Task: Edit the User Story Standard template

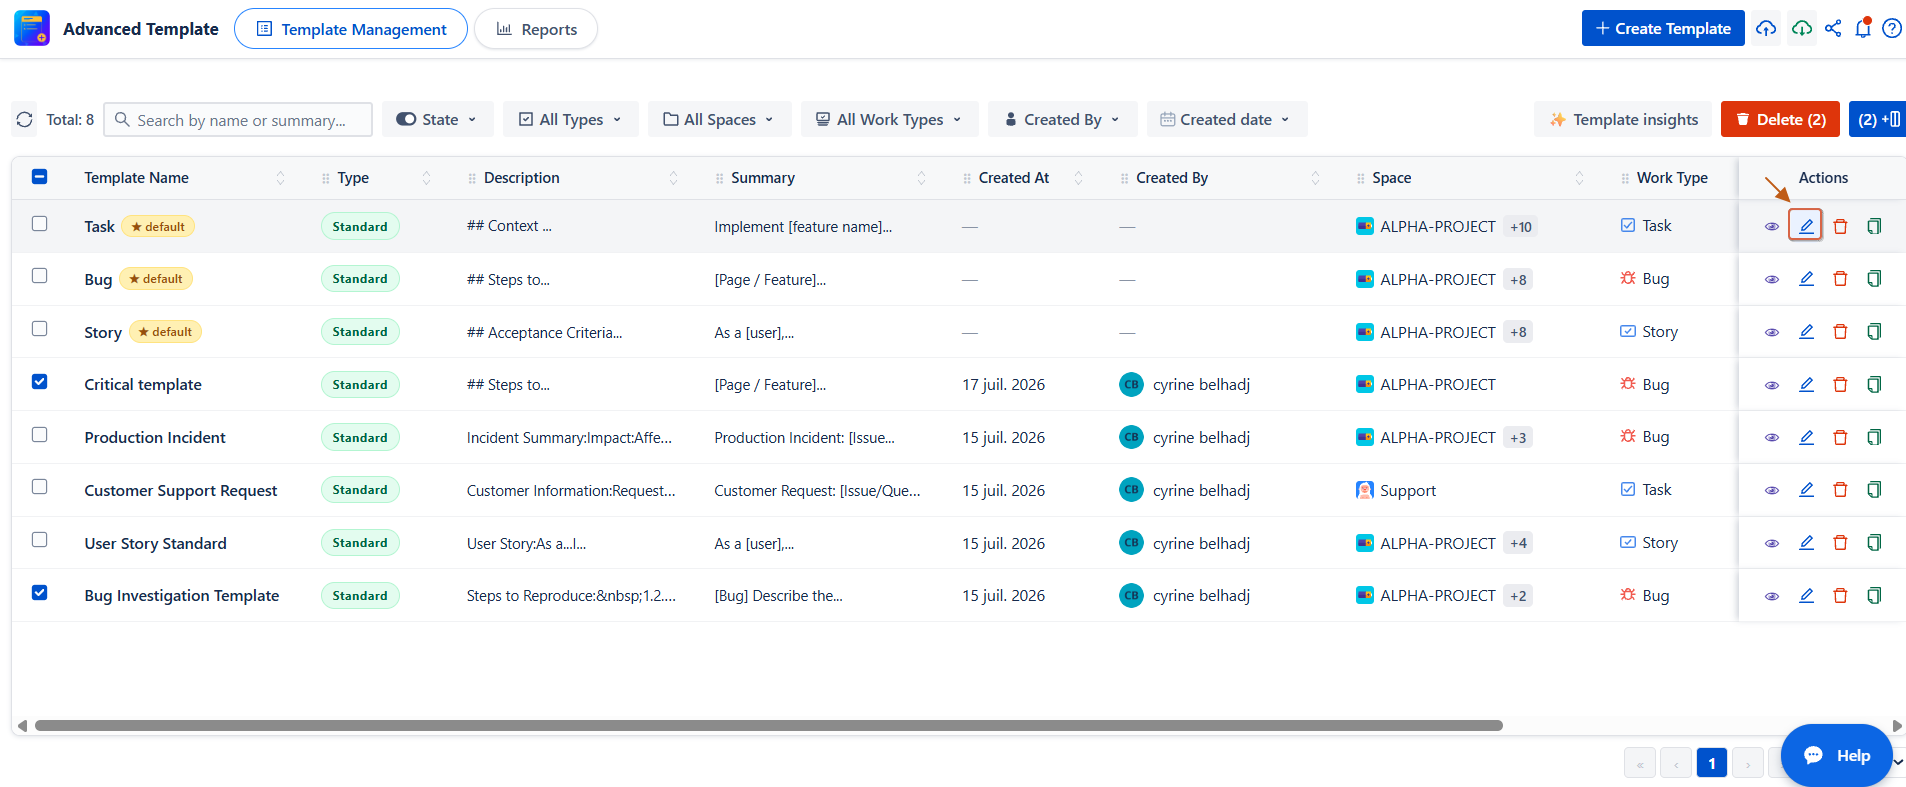Action: [1806, 543]
